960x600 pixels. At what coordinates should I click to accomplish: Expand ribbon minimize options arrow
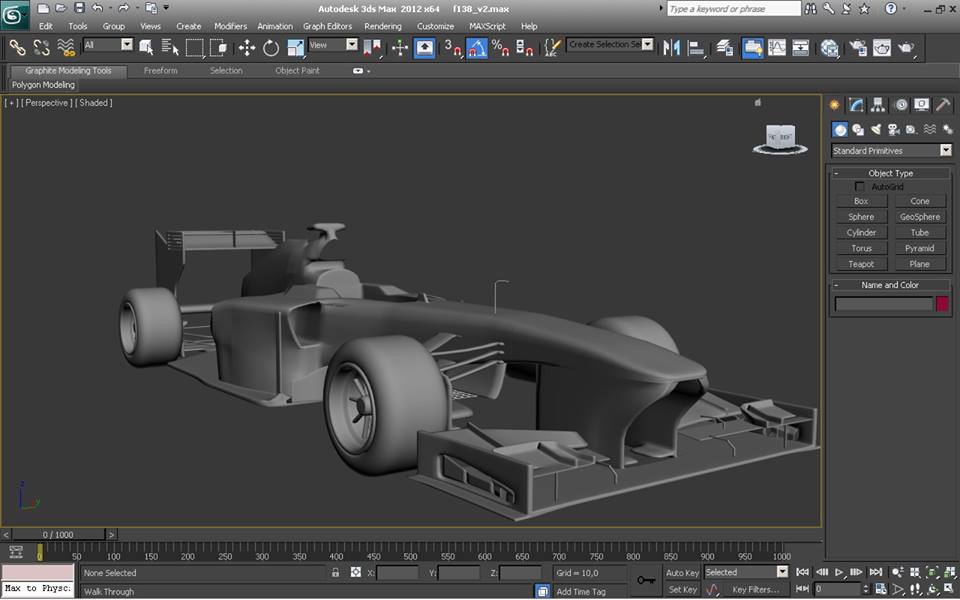point(369,71)
